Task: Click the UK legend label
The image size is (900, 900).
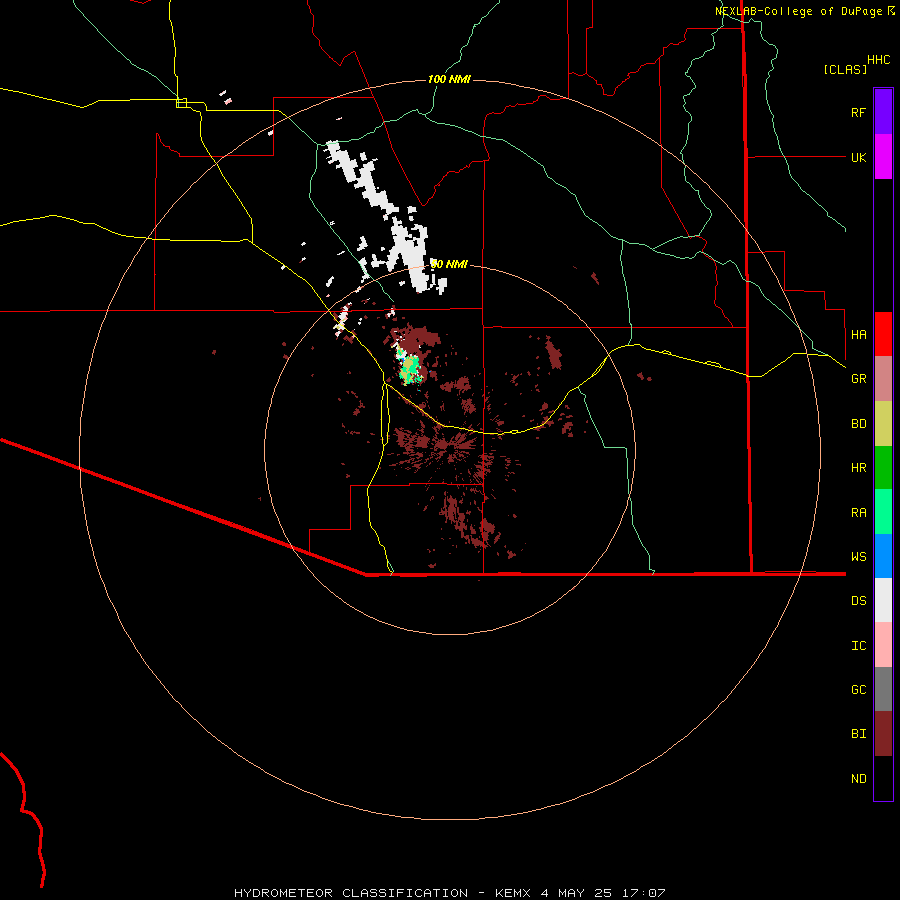Action: pos(858,157)
